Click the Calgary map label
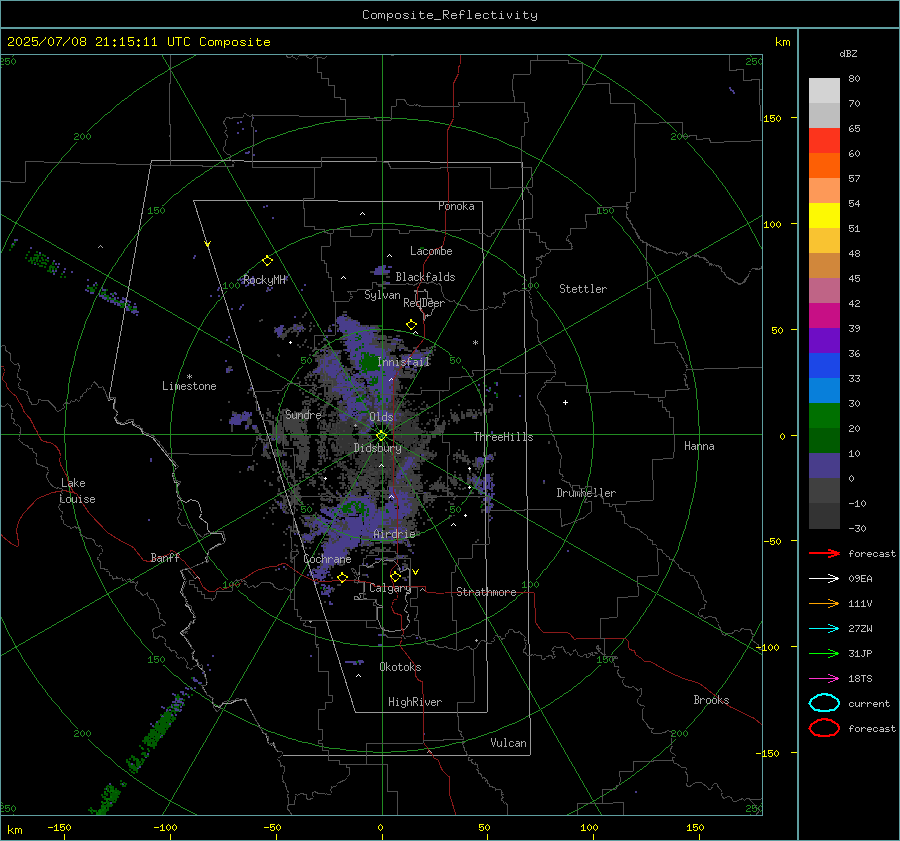 coord(390,588)
